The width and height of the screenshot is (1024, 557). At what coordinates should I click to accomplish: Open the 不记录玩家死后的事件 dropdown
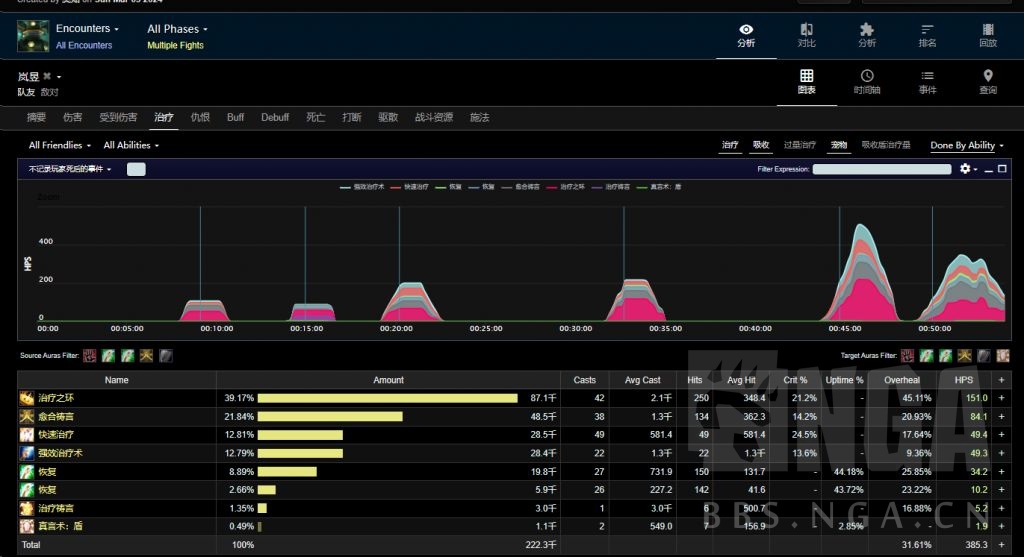point(70,169)
